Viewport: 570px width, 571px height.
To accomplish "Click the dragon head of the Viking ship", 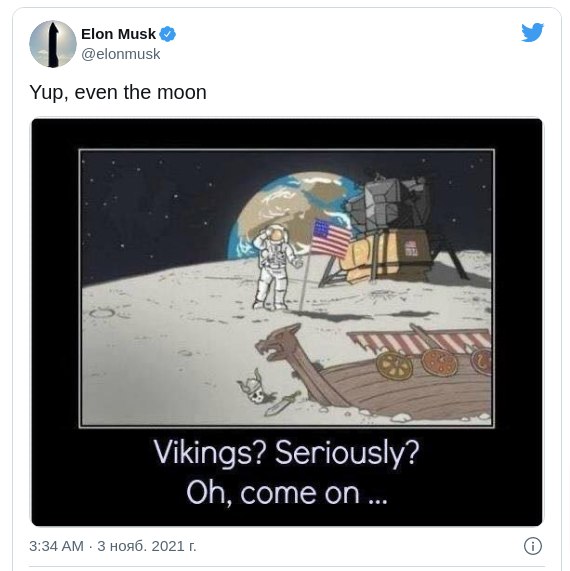I will (x=279, y=342).
